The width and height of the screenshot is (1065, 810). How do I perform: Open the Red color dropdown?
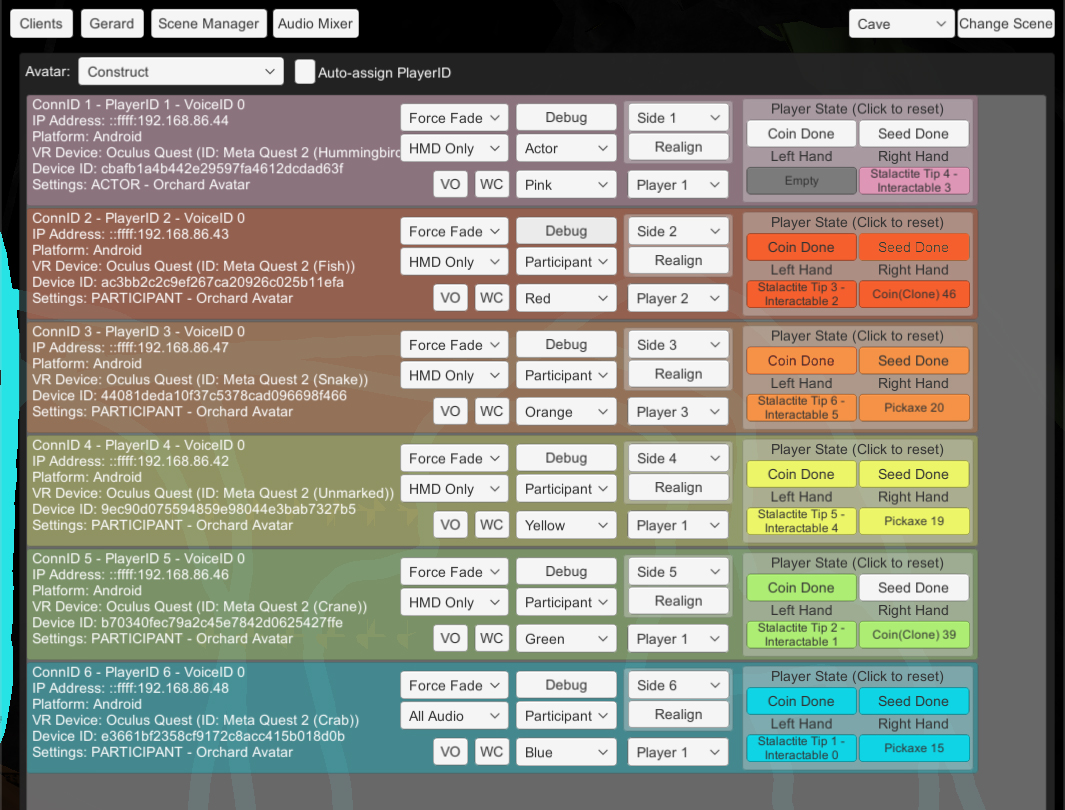tap(566, 298)
